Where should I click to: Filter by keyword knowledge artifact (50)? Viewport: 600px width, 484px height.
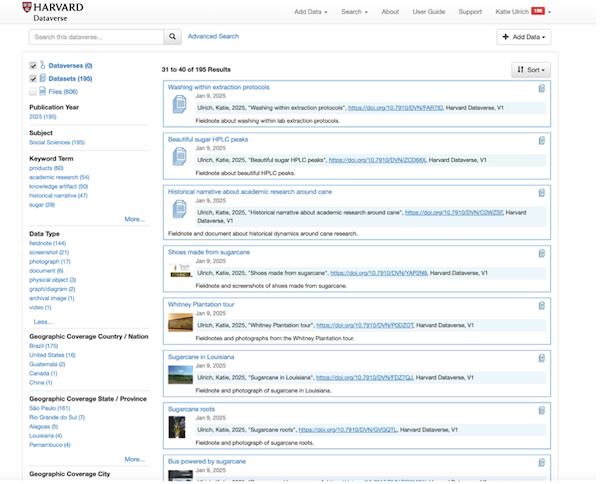59,186
